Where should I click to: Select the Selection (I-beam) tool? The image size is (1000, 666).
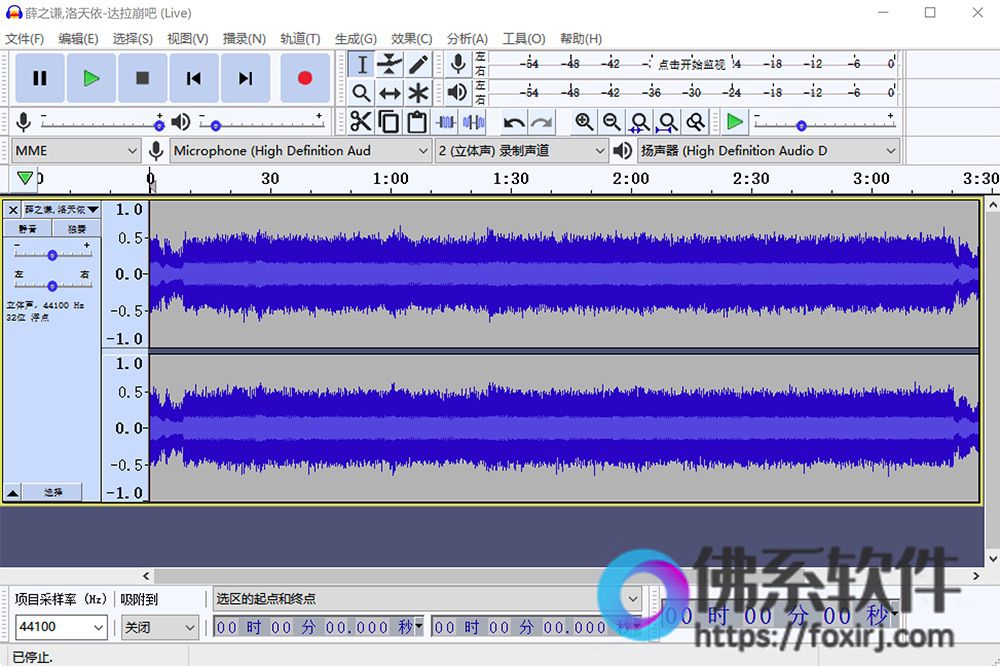coord(362,64)
